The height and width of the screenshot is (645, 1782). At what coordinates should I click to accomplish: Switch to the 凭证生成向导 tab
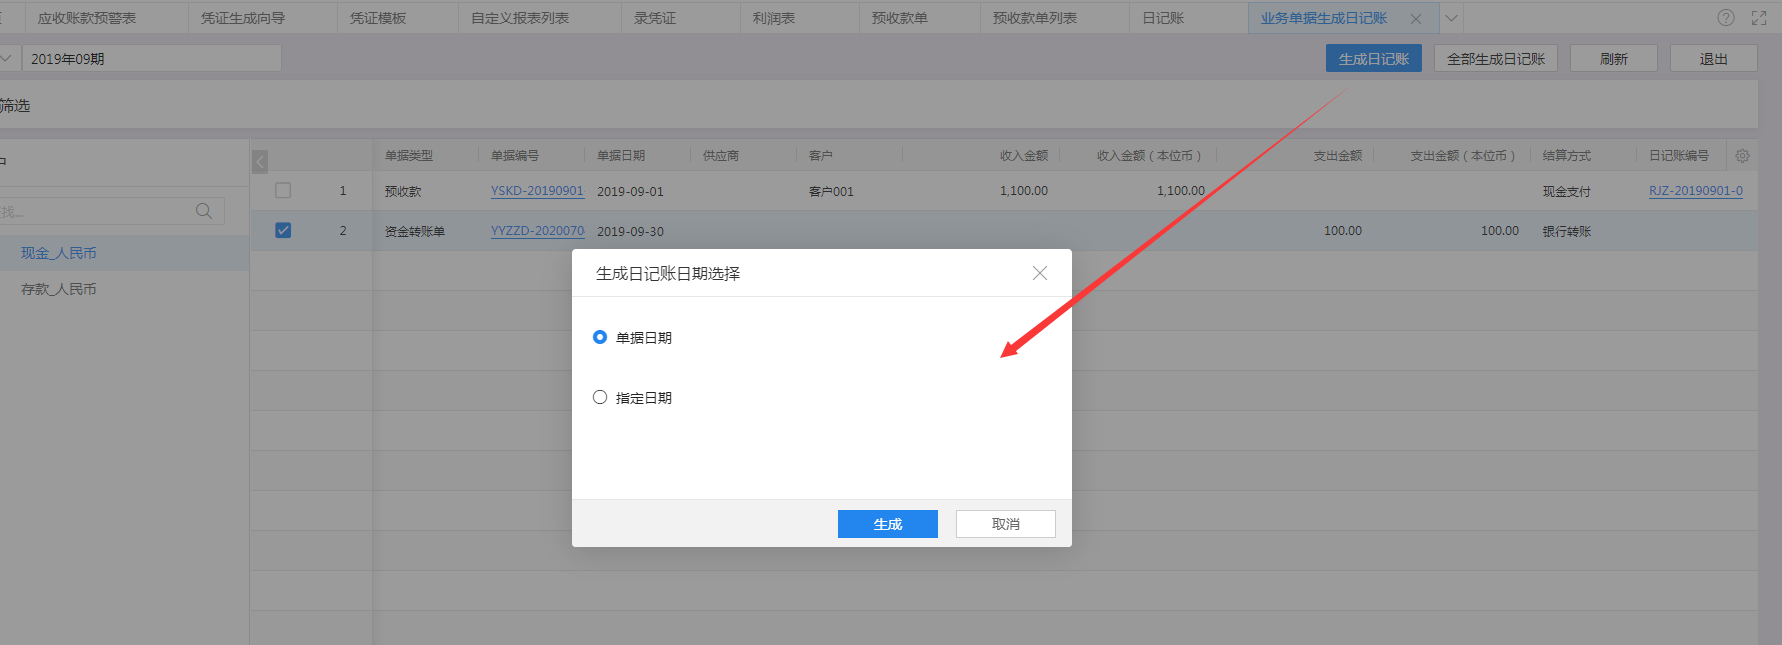tap(243, 18)
